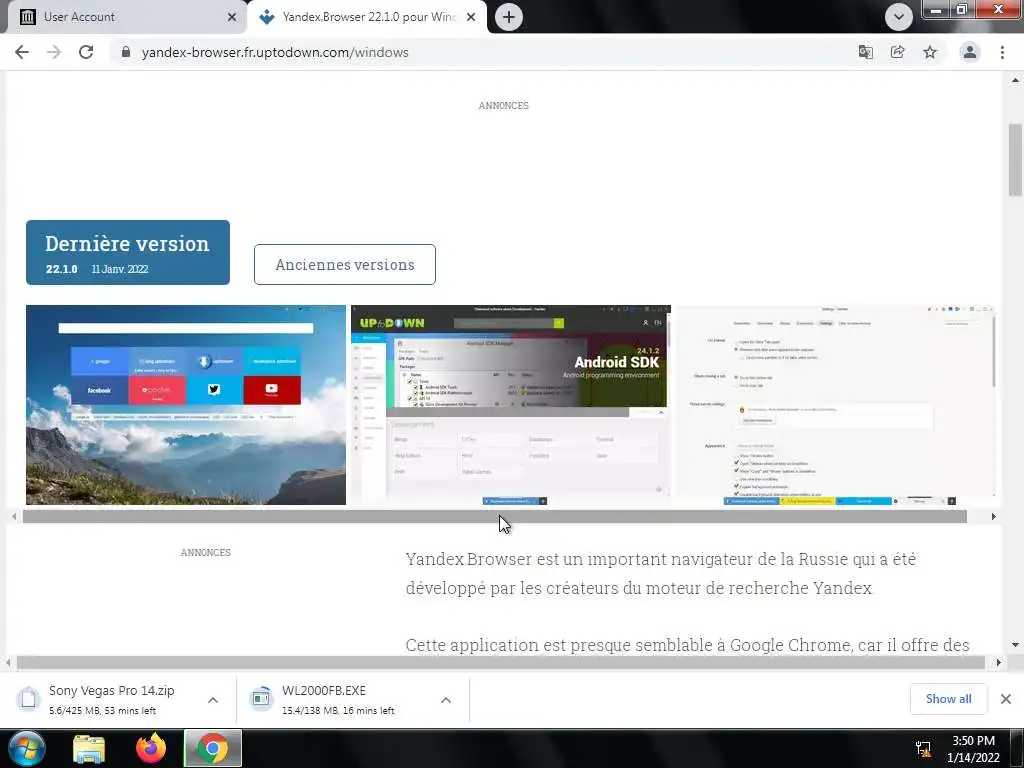Close the Yandex.Browser tab
Viewport: 1024px width, 768px height.
[471, 17]
